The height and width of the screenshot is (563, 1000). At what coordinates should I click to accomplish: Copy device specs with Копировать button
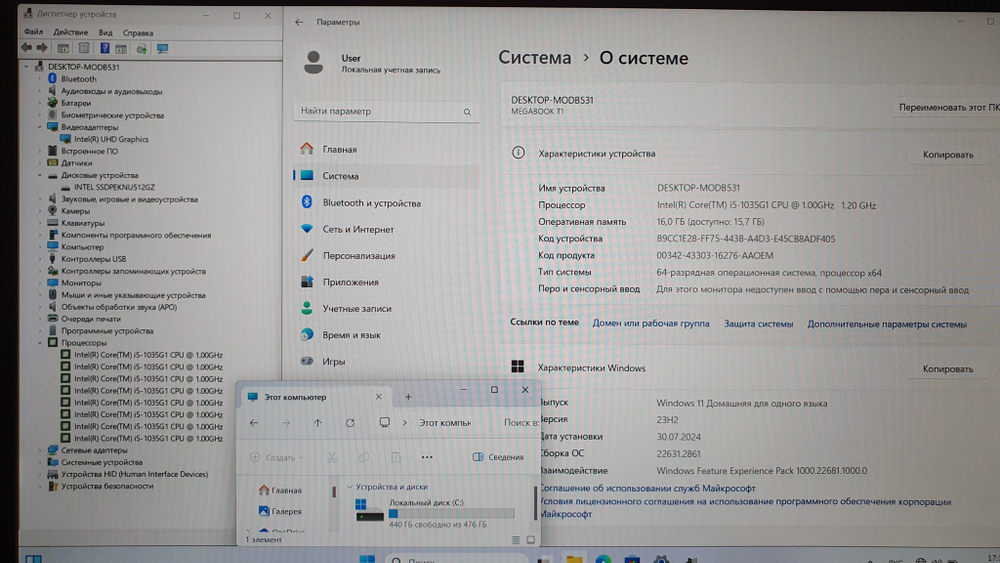tap(948, 154)
